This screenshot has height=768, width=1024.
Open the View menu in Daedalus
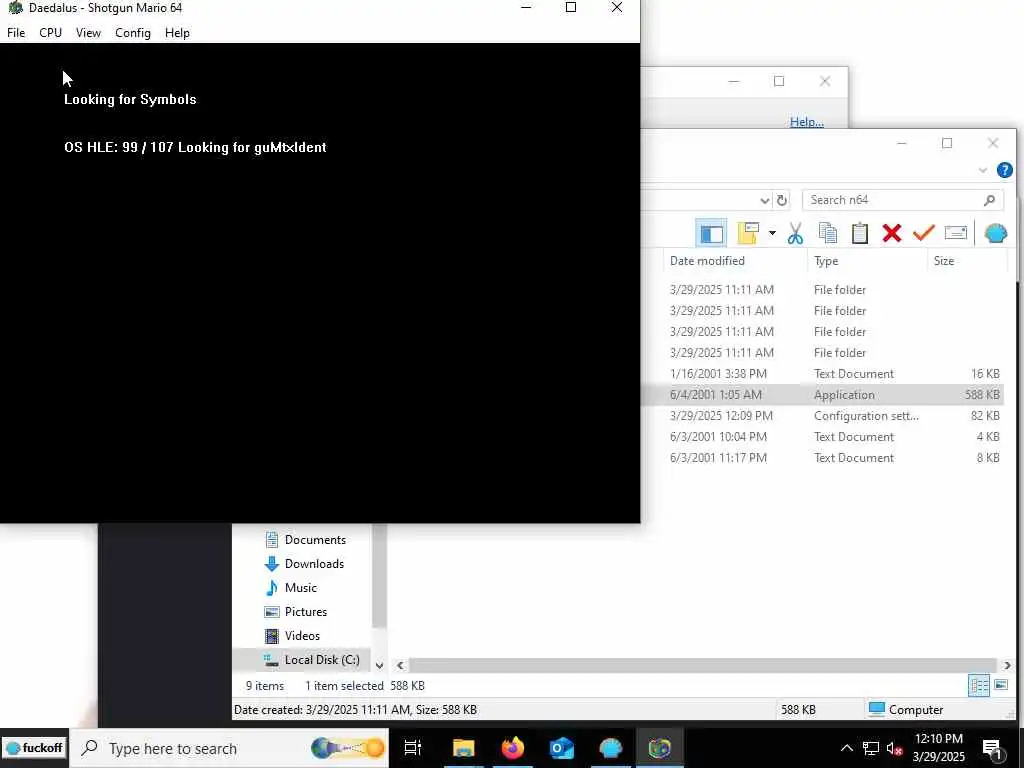coord(88,33)
